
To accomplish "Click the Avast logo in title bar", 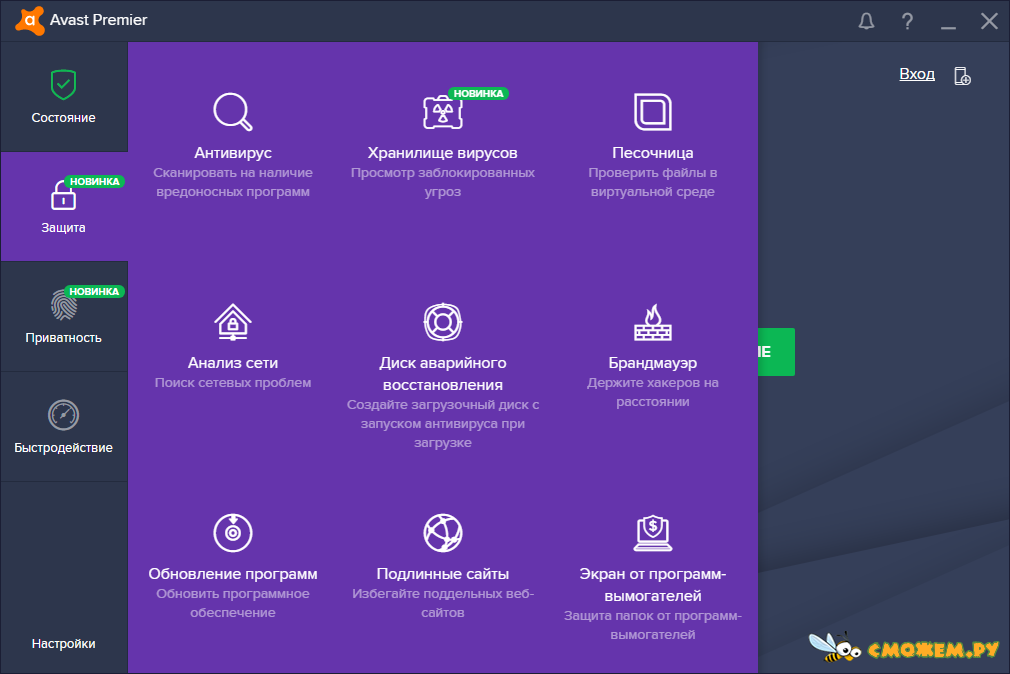I will click(30, 21).
